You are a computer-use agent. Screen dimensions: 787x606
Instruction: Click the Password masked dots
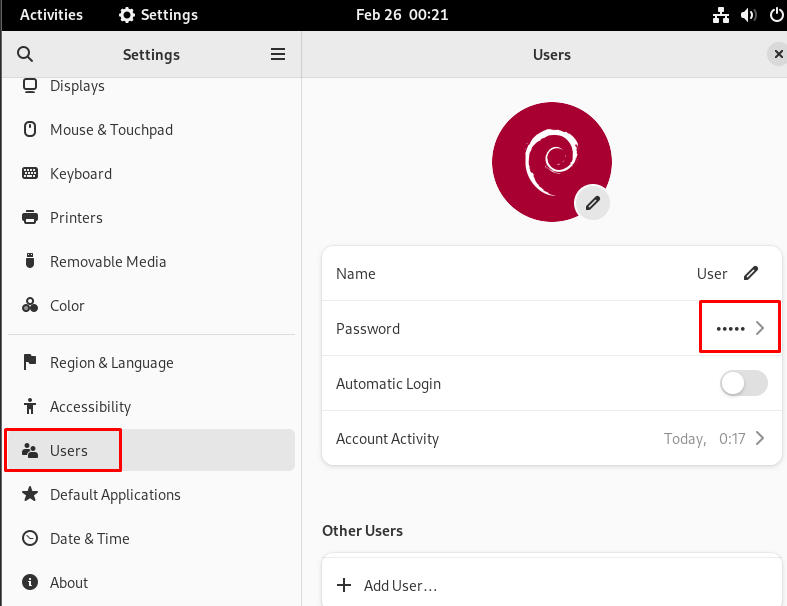(x=730, y=329)
